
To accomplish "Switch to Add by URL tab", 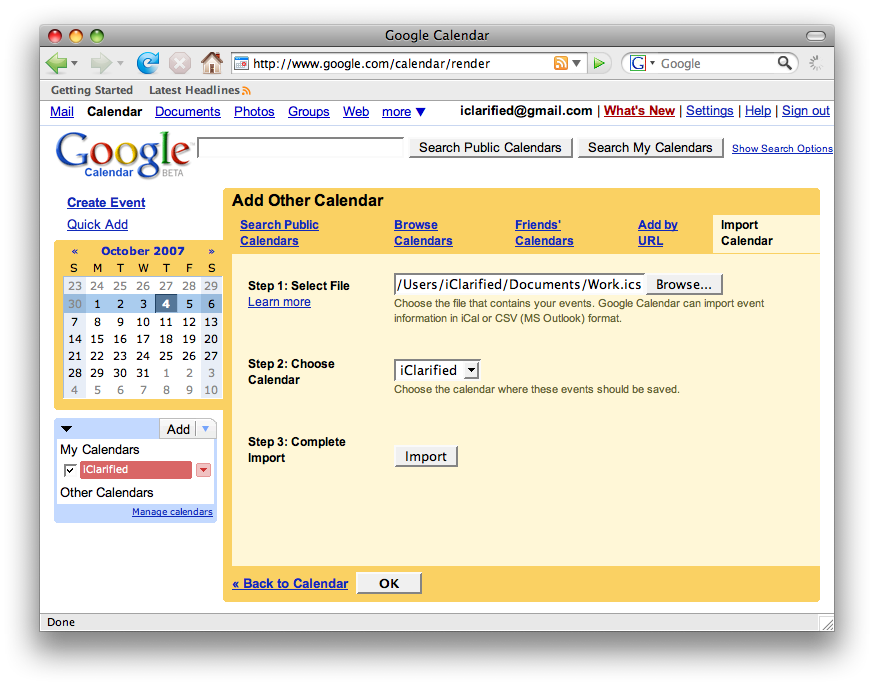I will point(658,233).
